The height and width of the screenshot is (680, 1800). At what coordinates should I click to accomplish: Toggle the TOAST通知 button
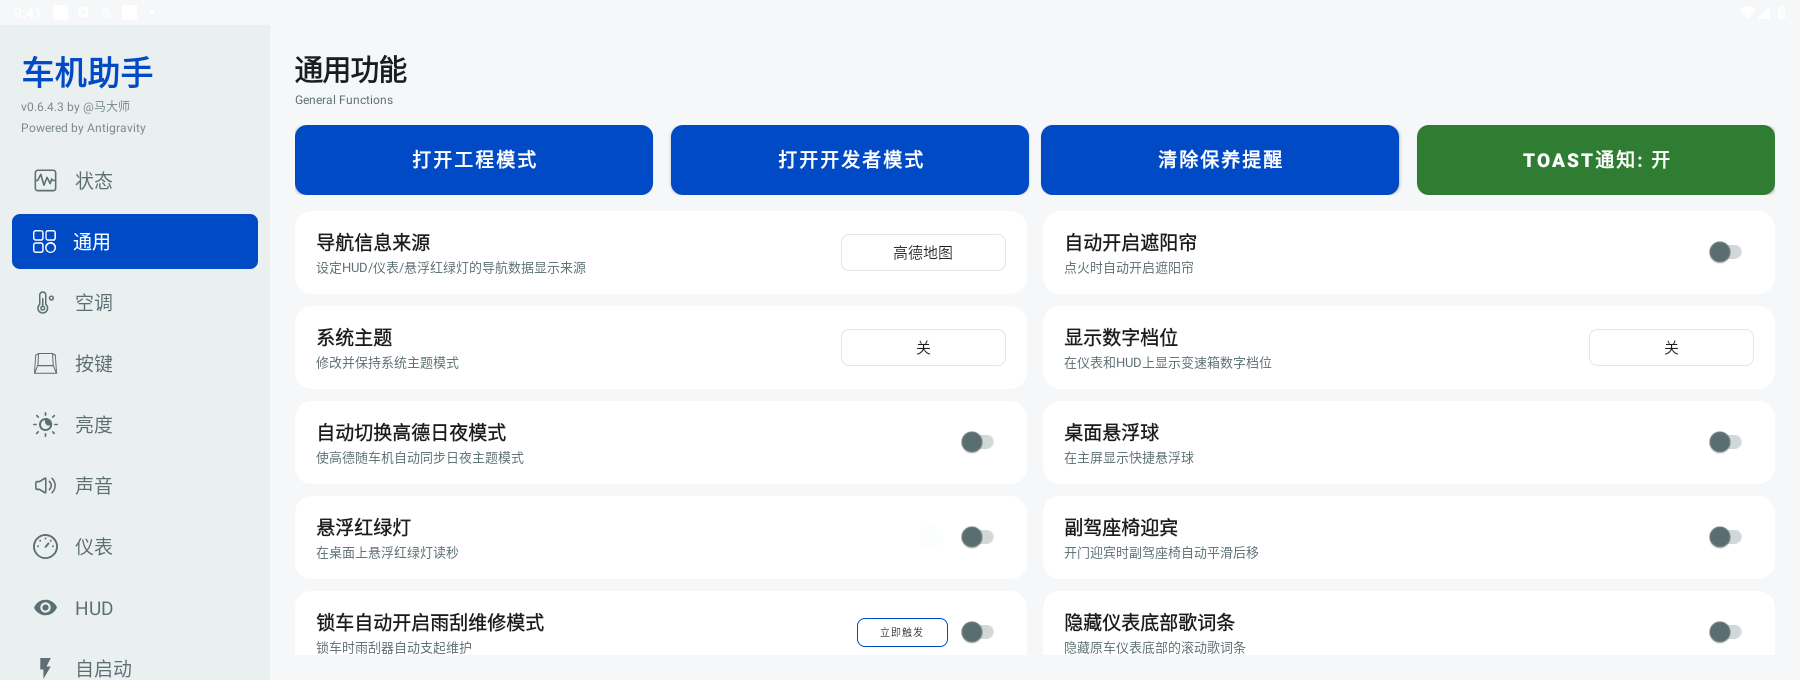point(1596,160)
